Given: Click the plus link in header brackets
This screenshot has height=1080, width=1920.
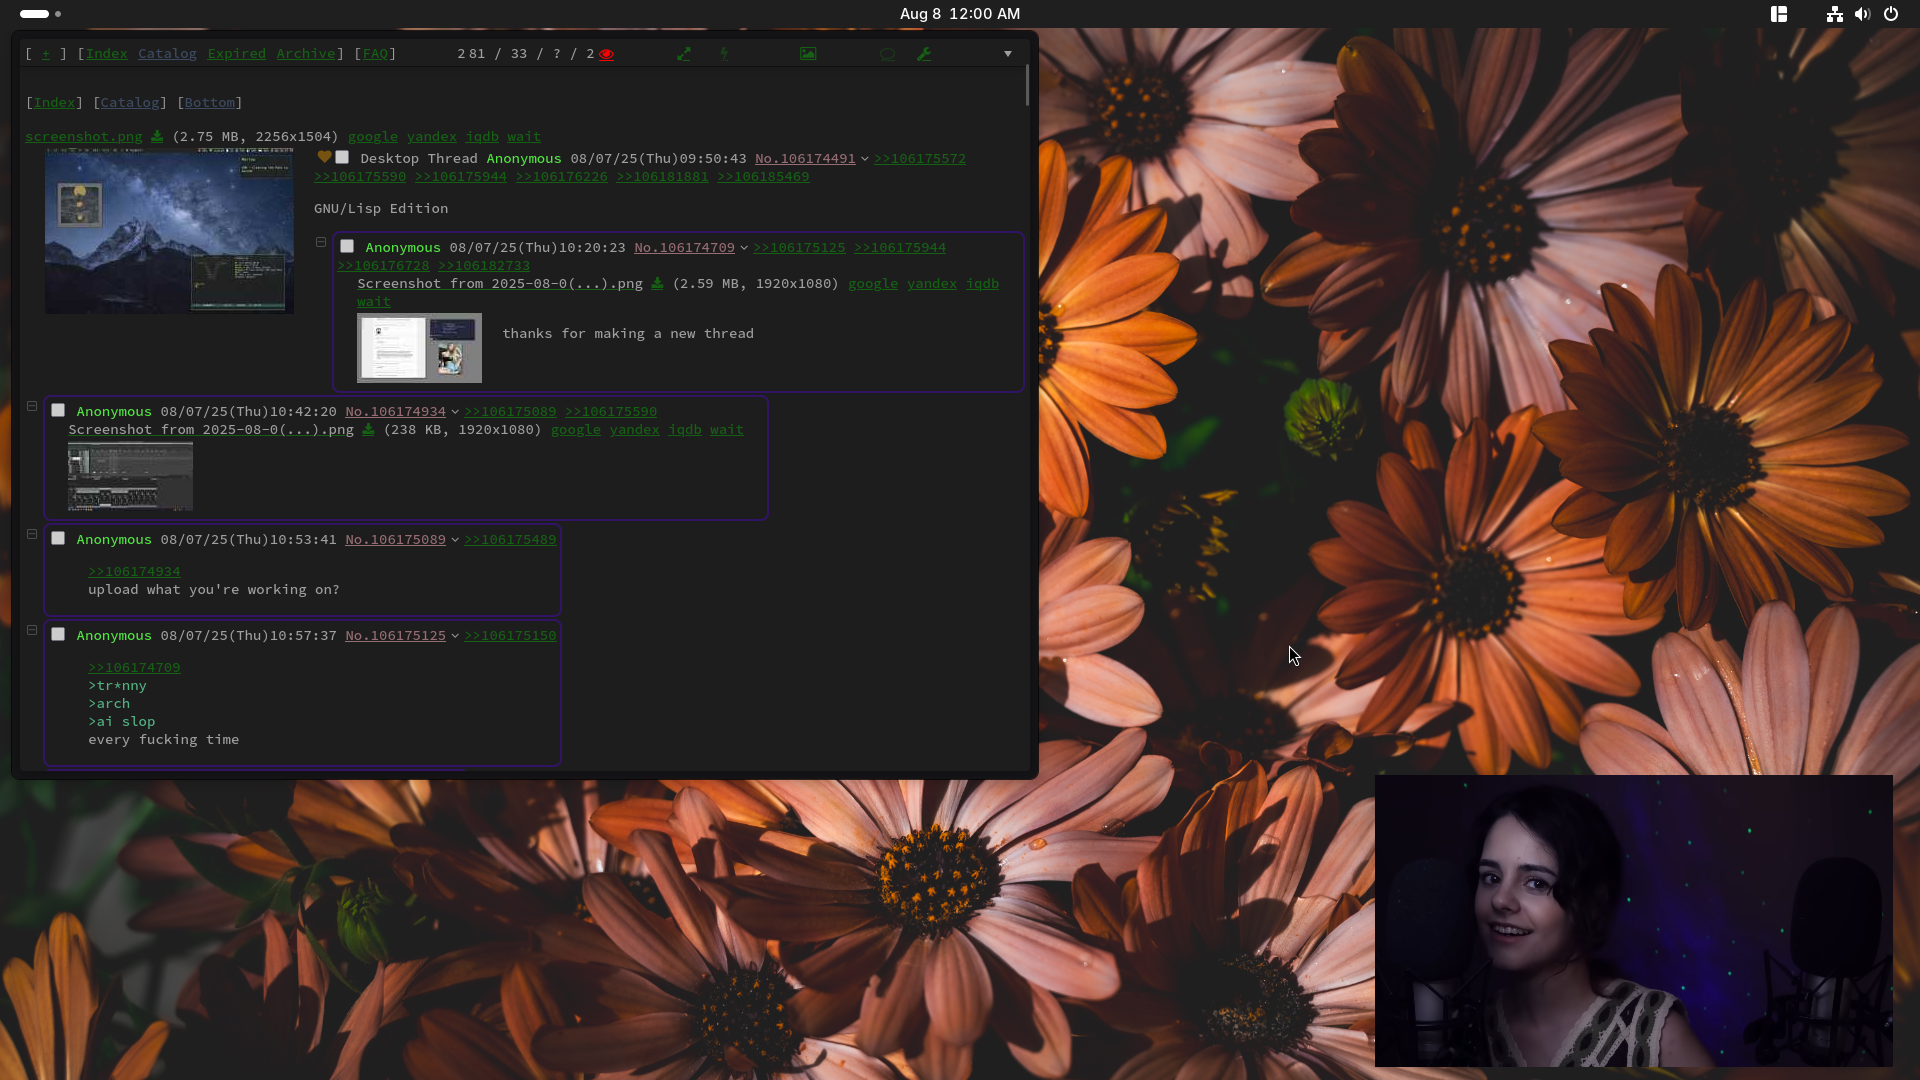Looking at the screenshot, I should [46, 54].
